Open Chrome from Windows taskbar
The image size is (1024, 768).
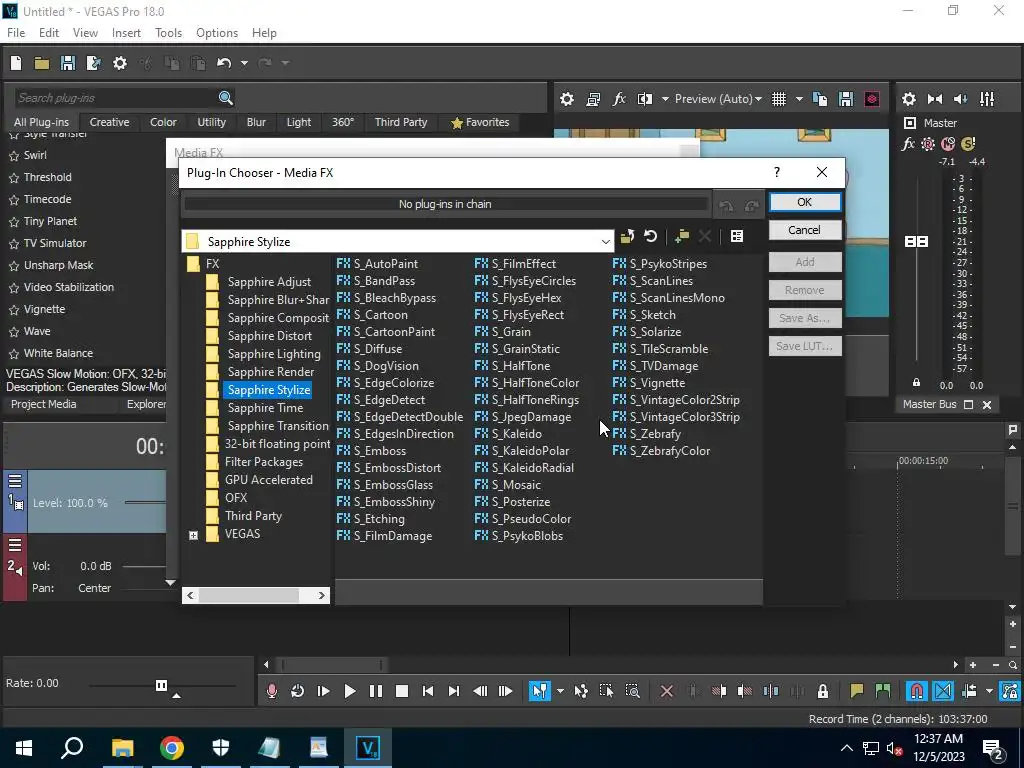click(171, 748)
